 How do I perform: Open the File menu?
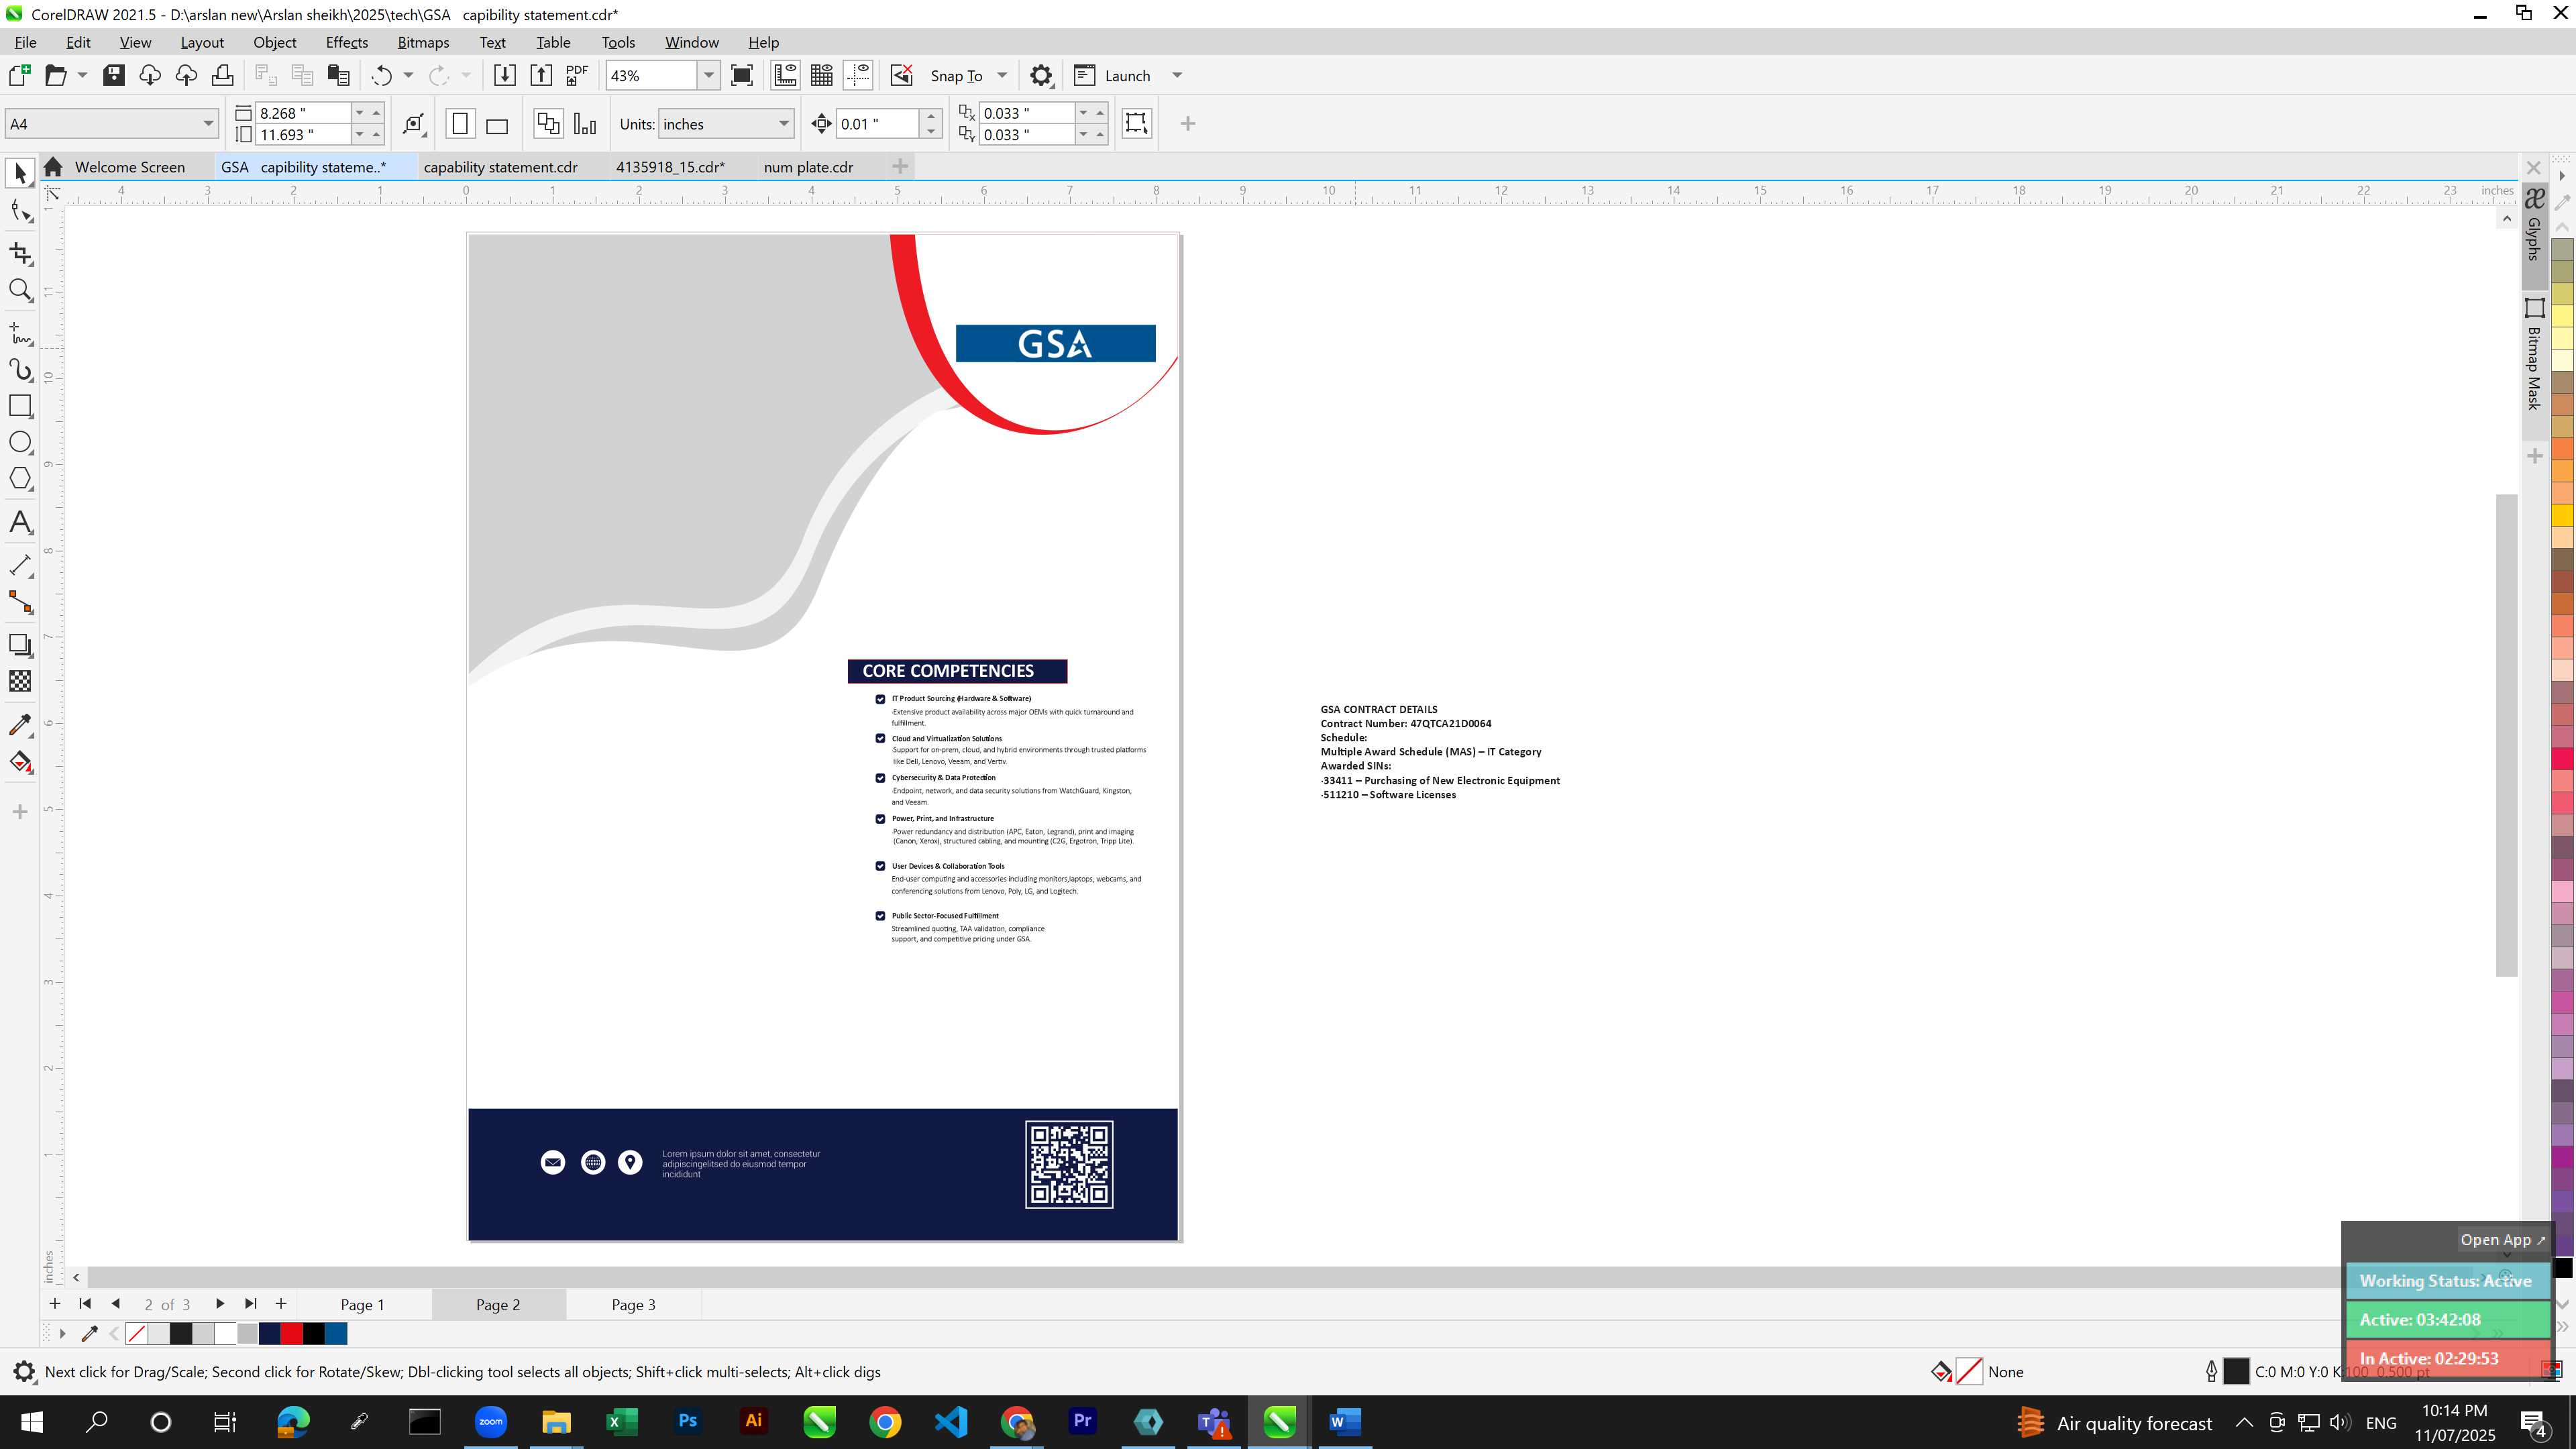click(x=25, y=42)
